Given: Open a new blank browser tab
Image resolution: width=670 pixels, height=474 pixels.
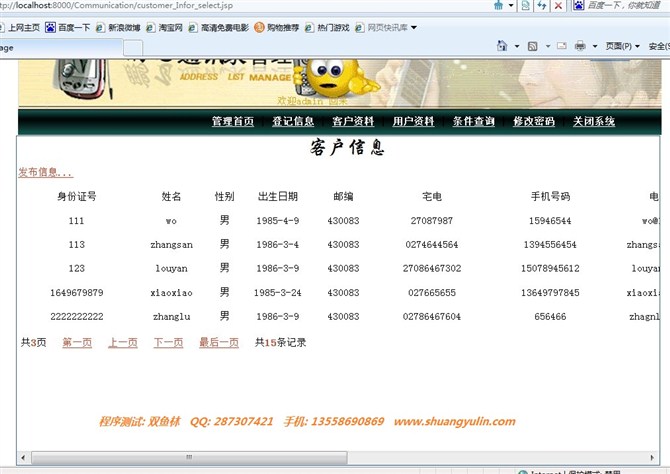Looking at the screenshot, I should coord(133,48).
